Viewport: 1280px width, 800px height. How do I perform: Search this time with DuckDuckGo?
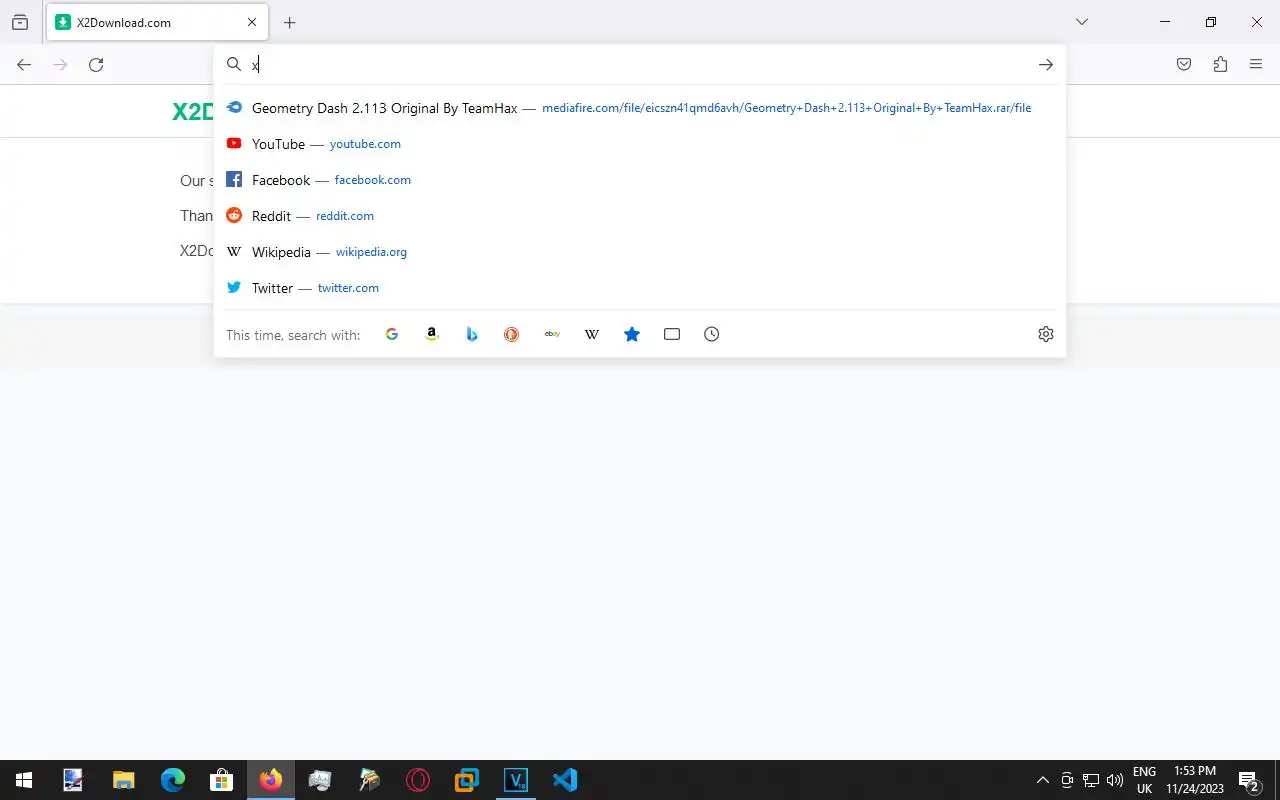(512, 334)
